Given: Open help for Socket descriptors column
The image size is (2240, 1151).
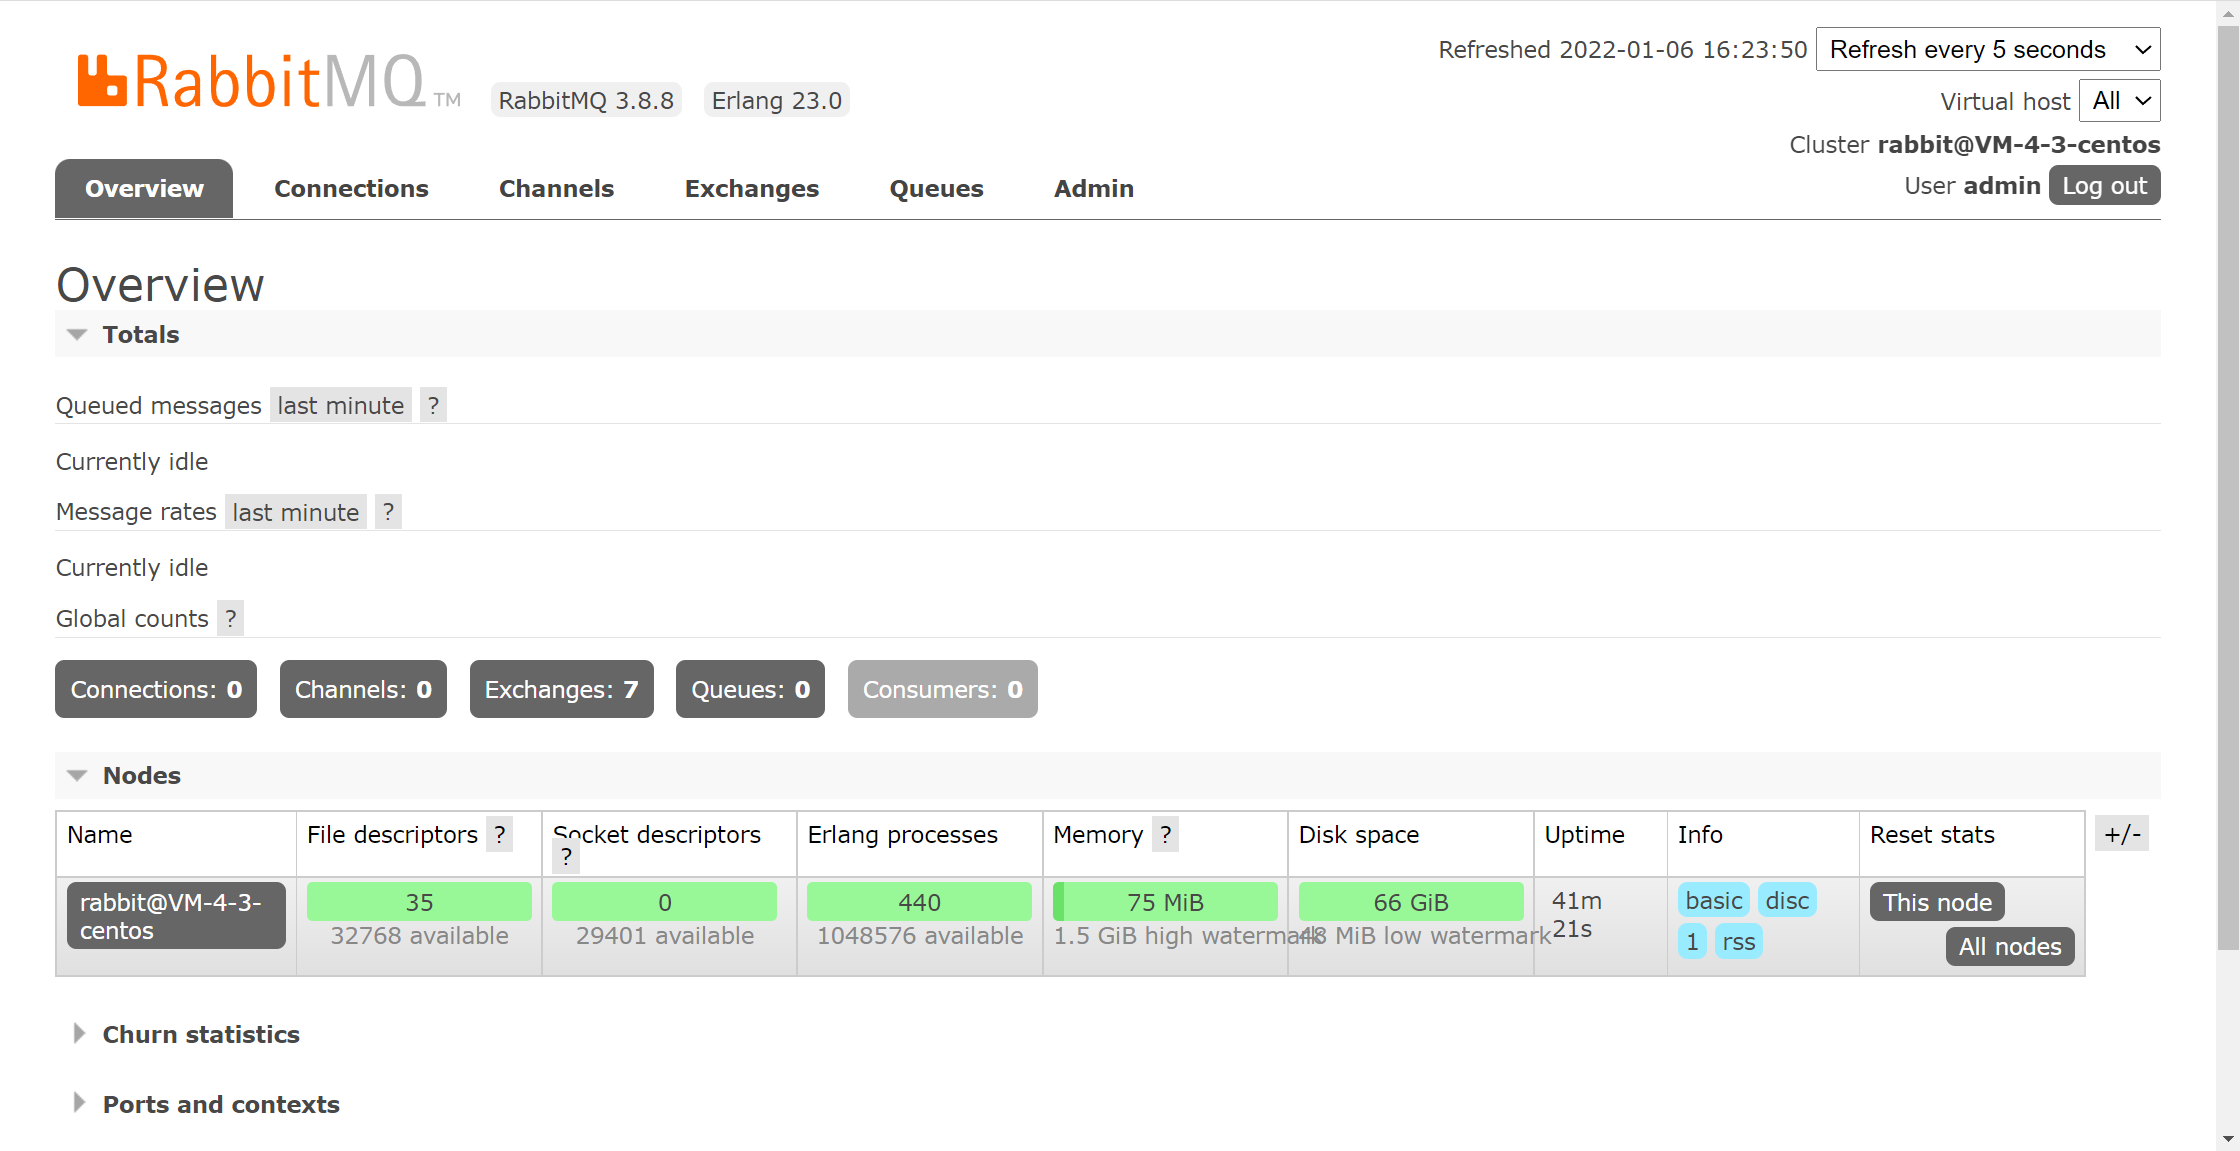Looking at the screenshot, I should [x=566, y=857].
